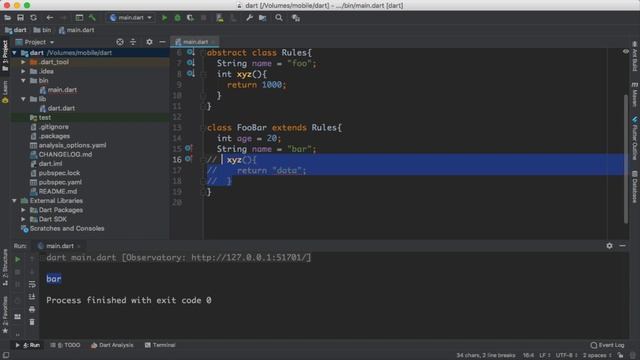Collapse code fold marker at line 13
Viewport: 640px width, 360px height.
tap(203, 128)
